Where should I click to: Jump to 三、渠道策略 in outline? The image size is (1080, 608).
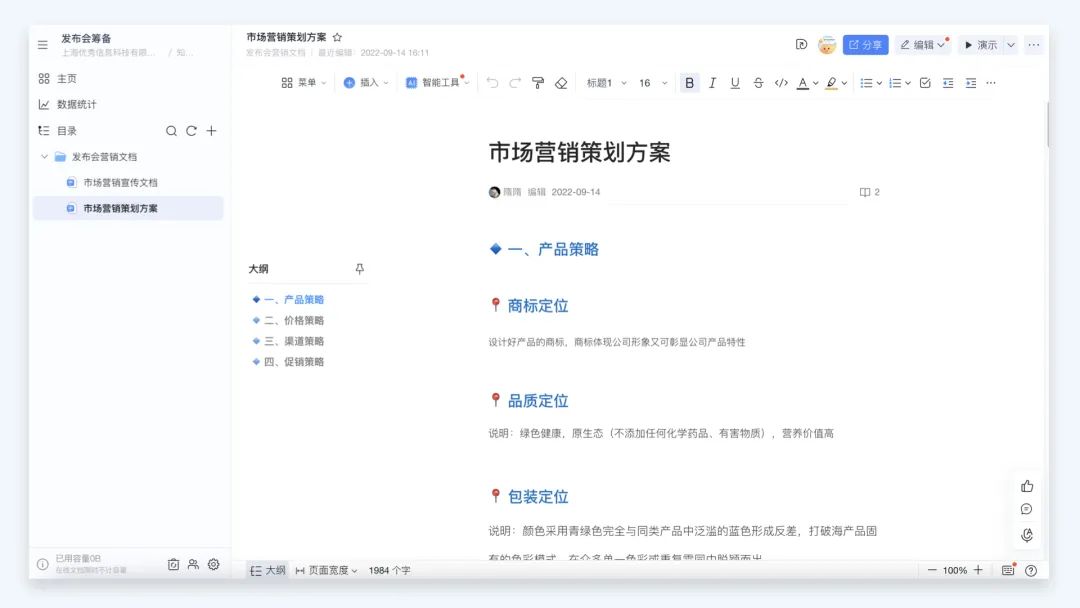[293, 341]
